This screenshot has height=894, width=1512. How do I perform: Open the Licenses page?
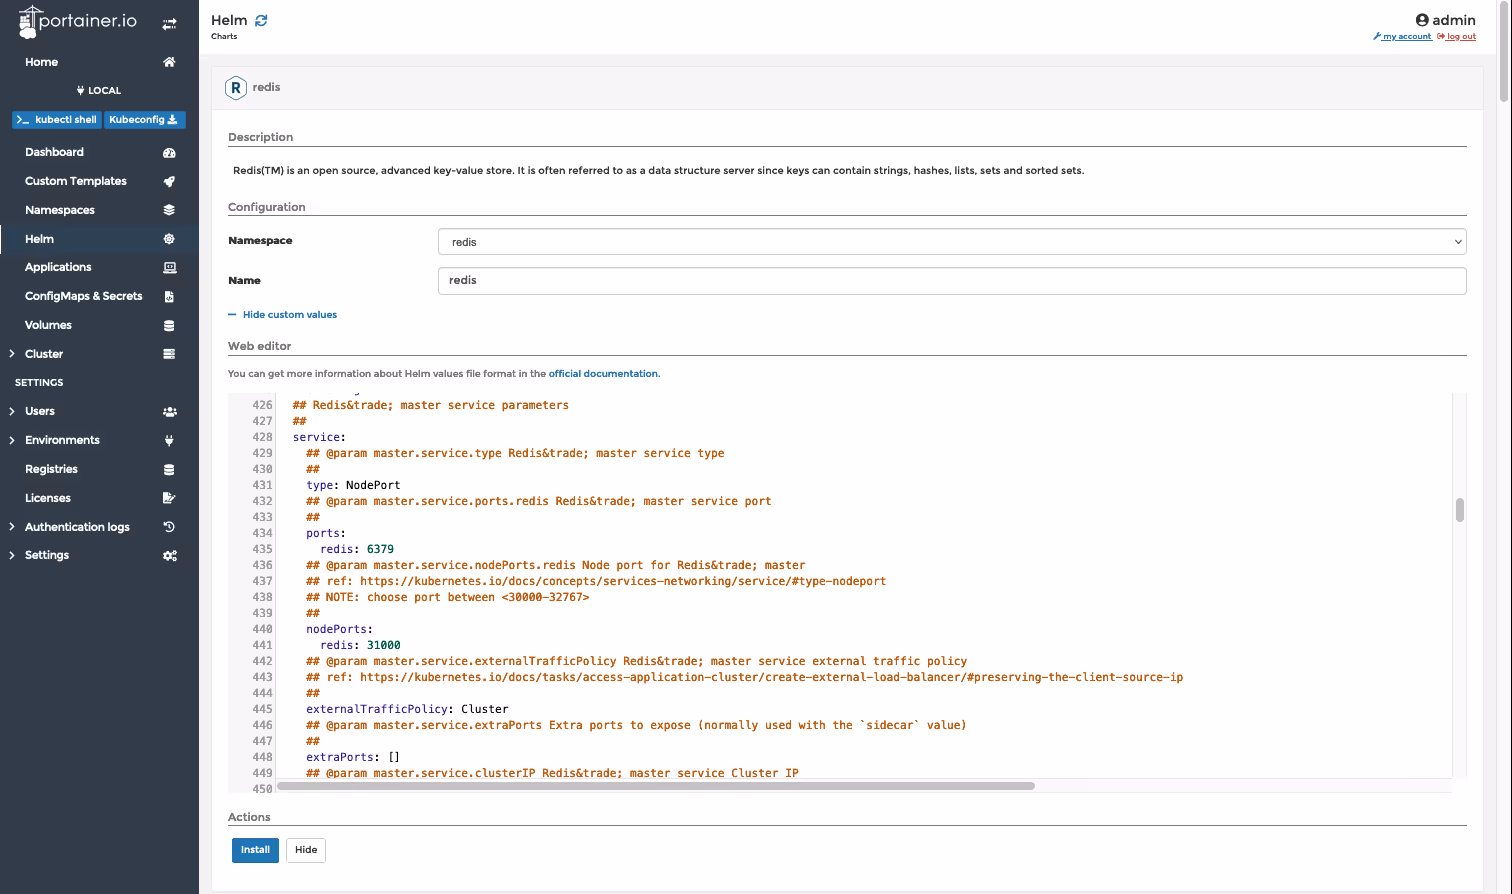tap(48, 498)
